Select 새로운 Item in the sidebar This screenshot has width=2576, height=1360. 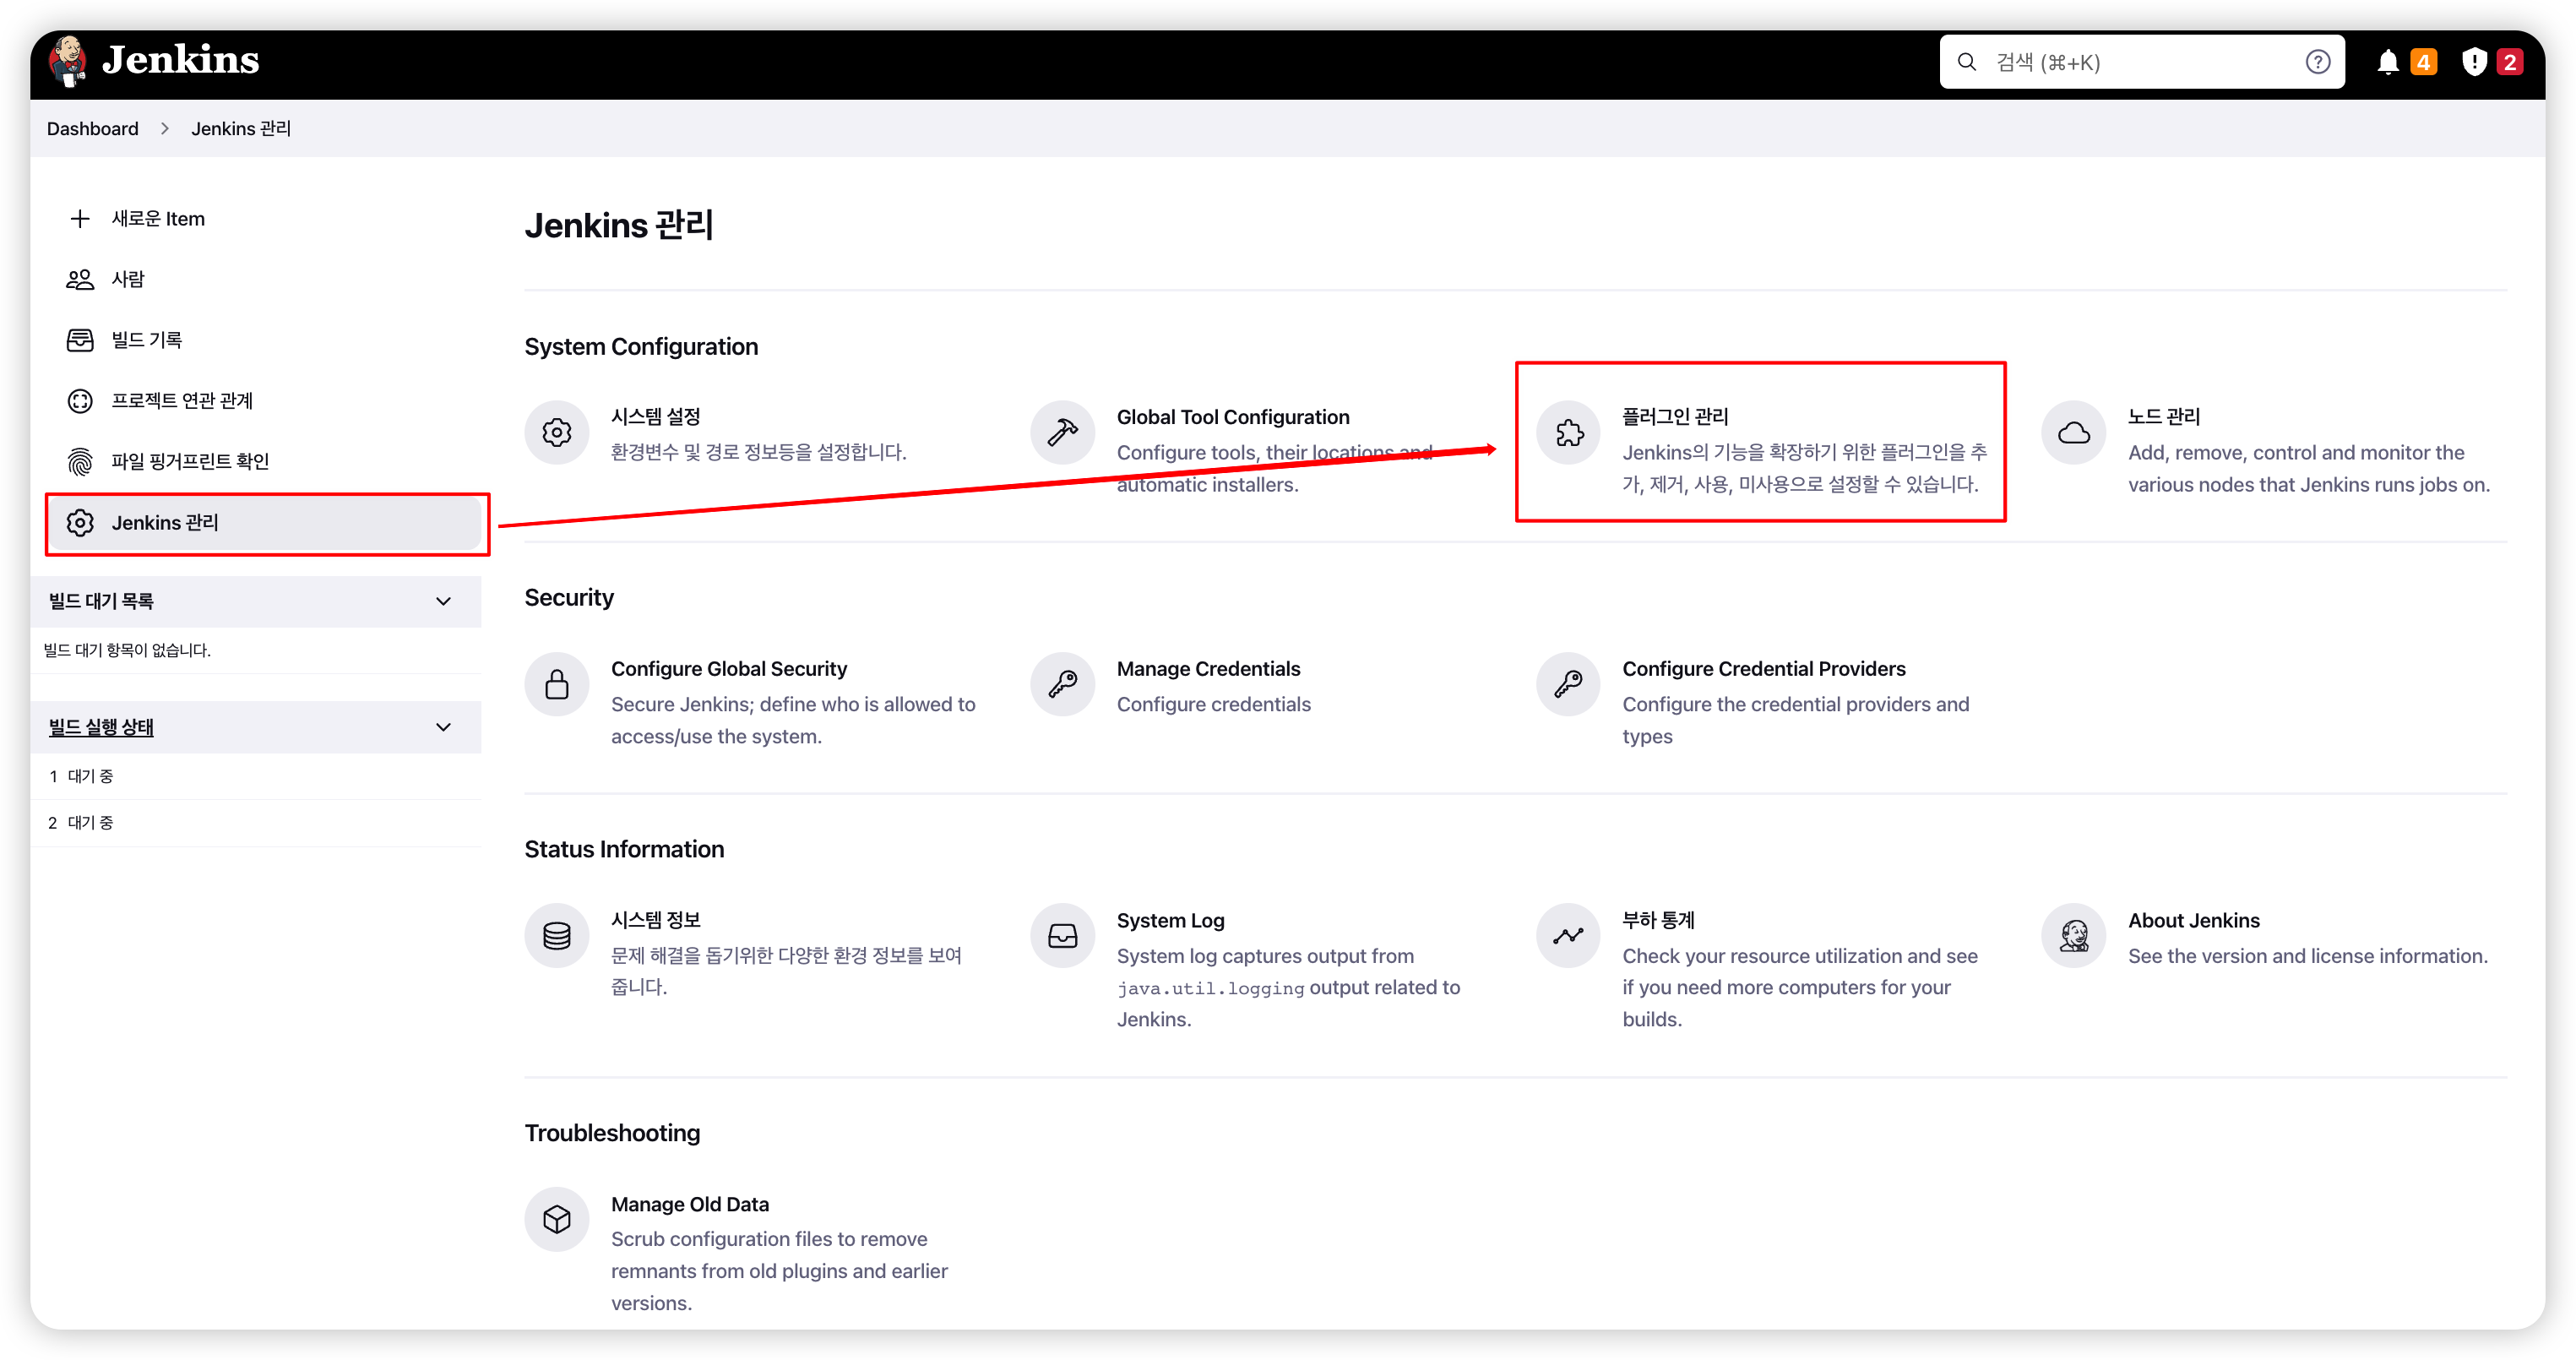158,219
